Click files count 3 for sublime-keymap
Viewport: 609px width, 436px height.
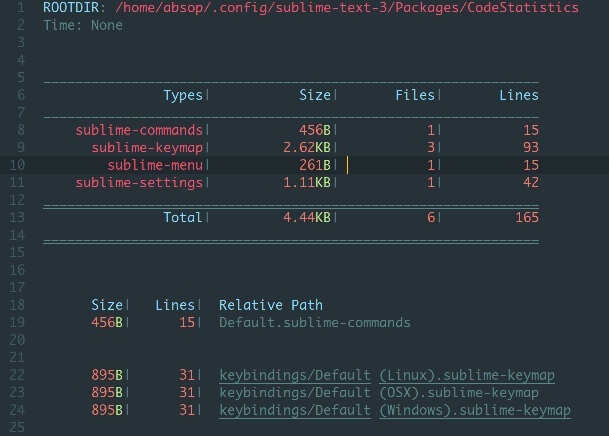click(x=431, y=148)
